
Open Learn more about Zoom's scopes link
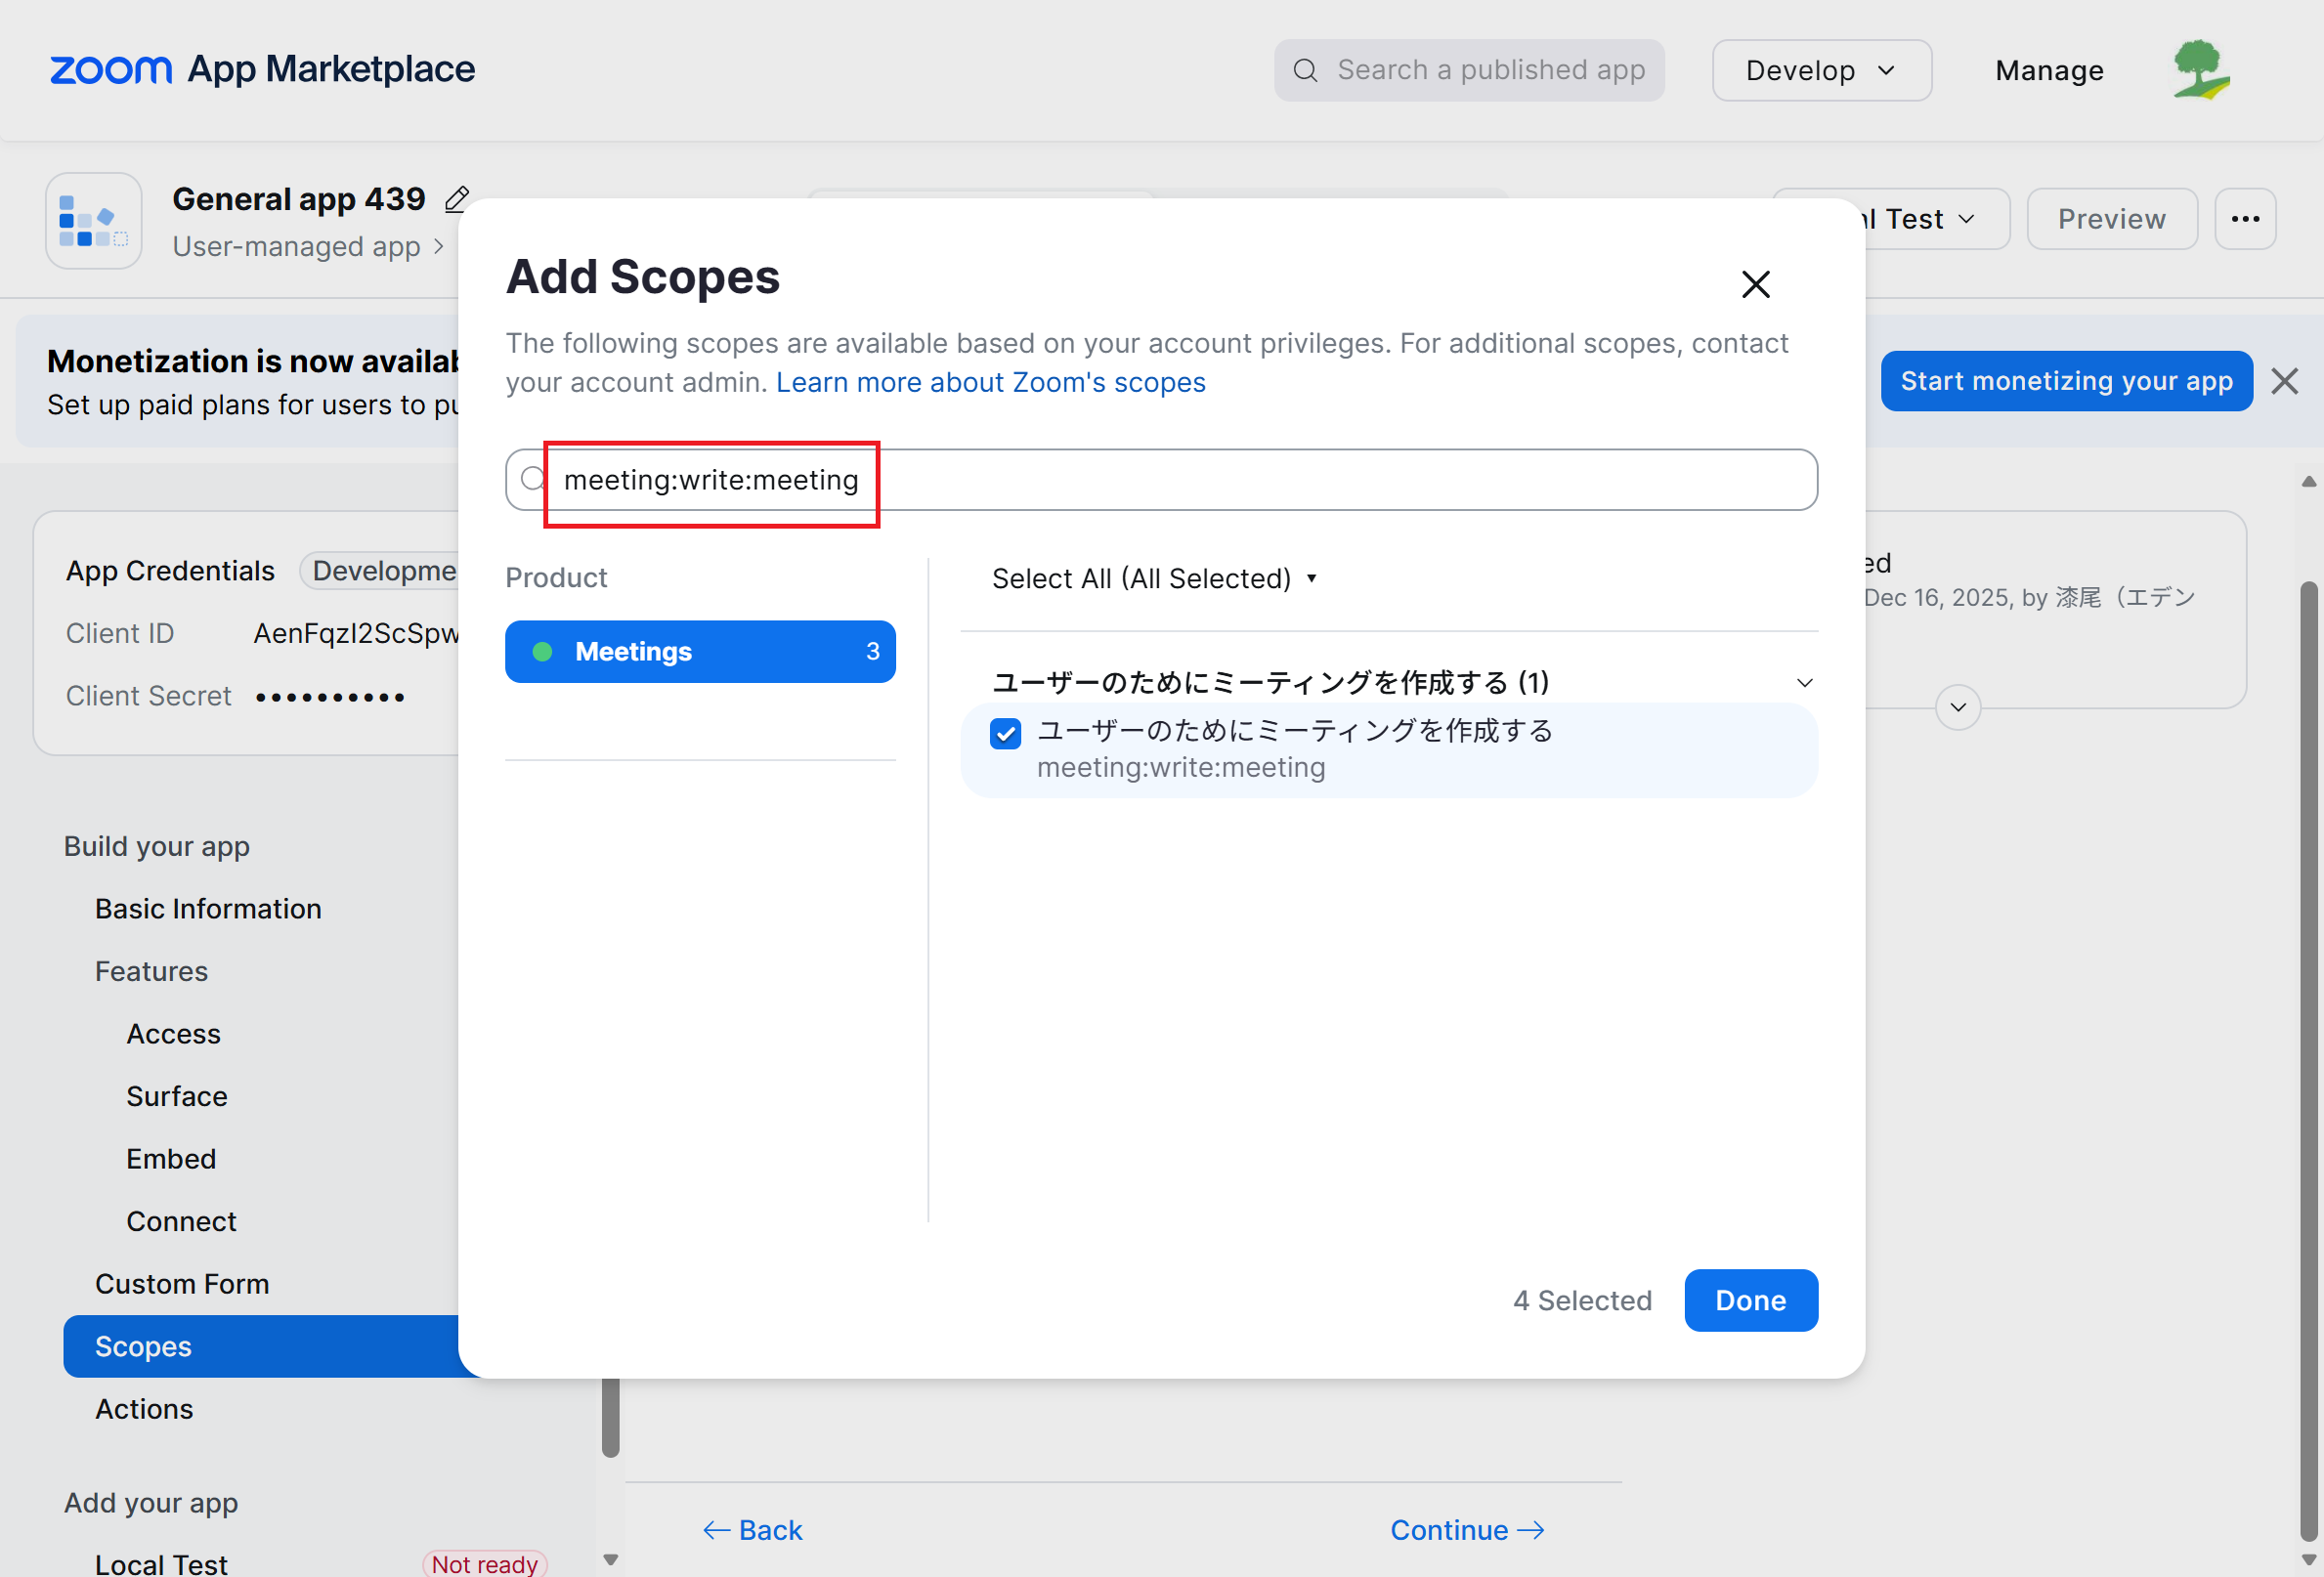pos(990,383)
